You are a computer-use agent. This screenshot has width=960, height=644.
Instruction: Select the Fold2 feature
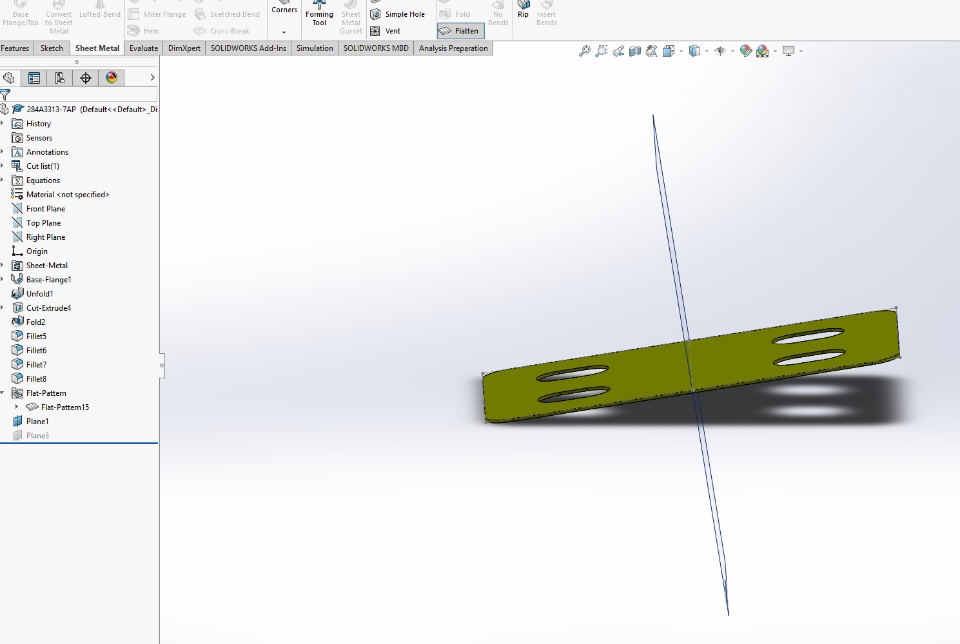coord(28,322)
